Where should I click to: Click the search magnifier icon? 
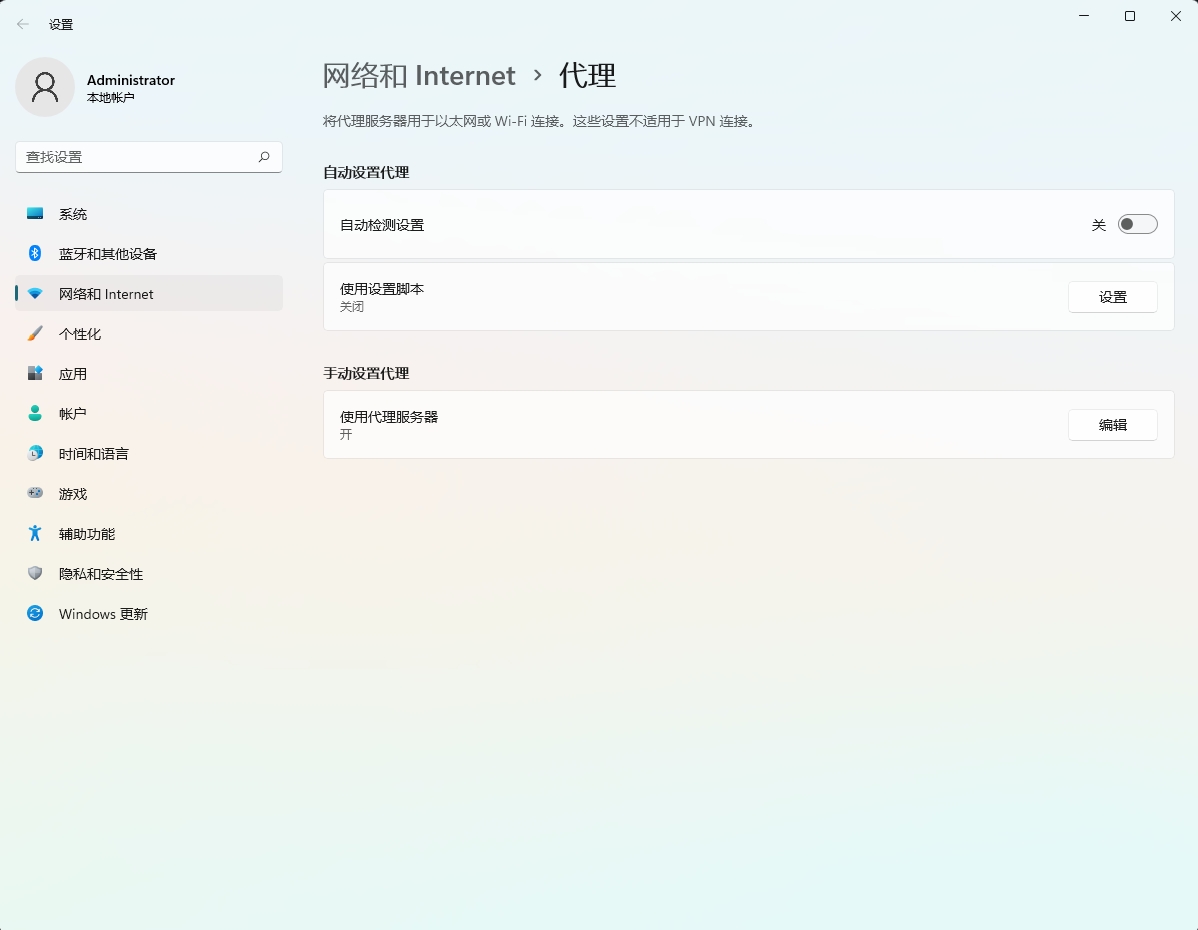(264, 157)
